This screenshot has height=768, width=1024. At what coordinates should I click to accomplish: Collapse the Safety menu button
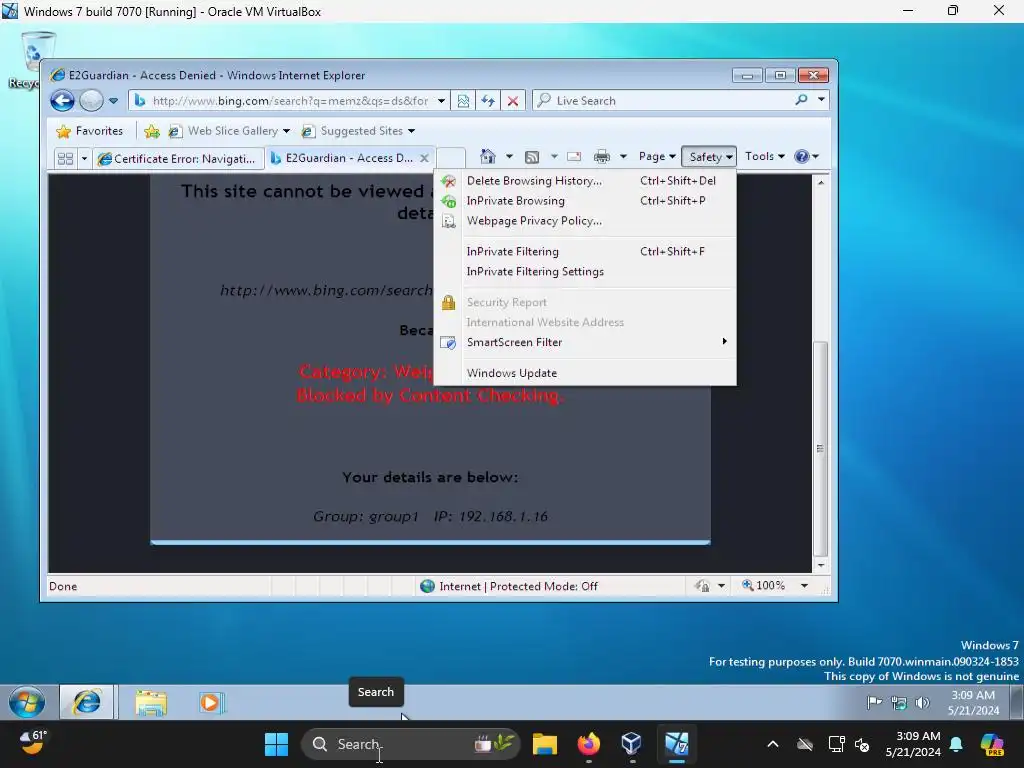click(709, 157)
